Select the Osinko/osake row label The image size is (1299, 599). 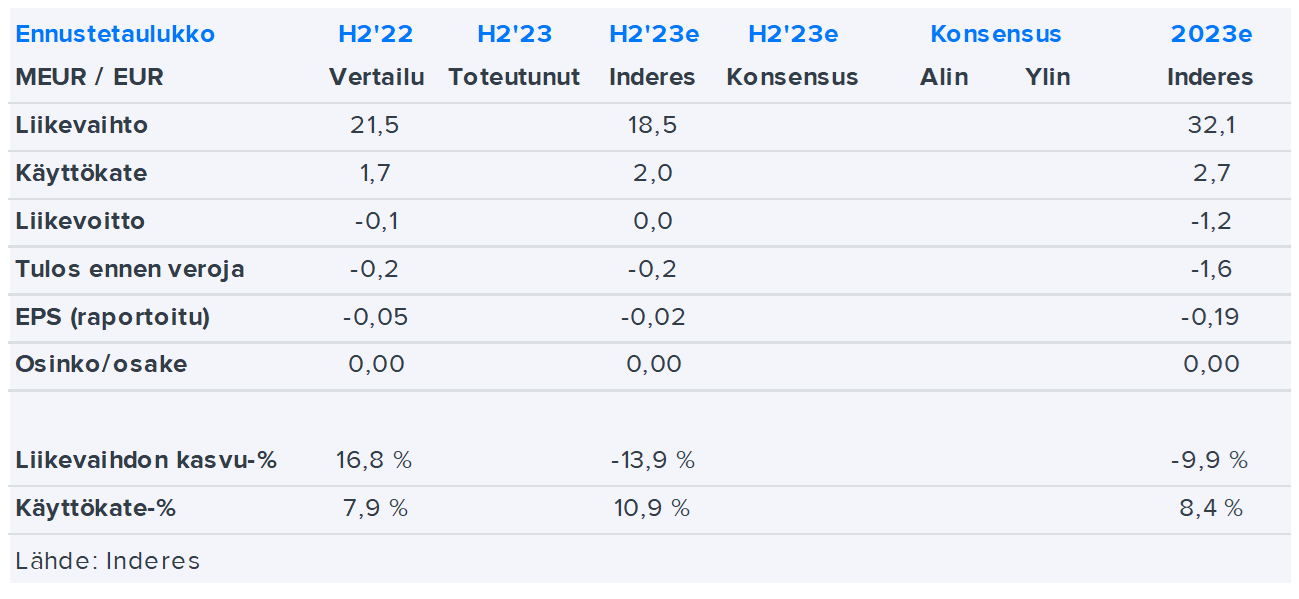click(x=101, y=364)
